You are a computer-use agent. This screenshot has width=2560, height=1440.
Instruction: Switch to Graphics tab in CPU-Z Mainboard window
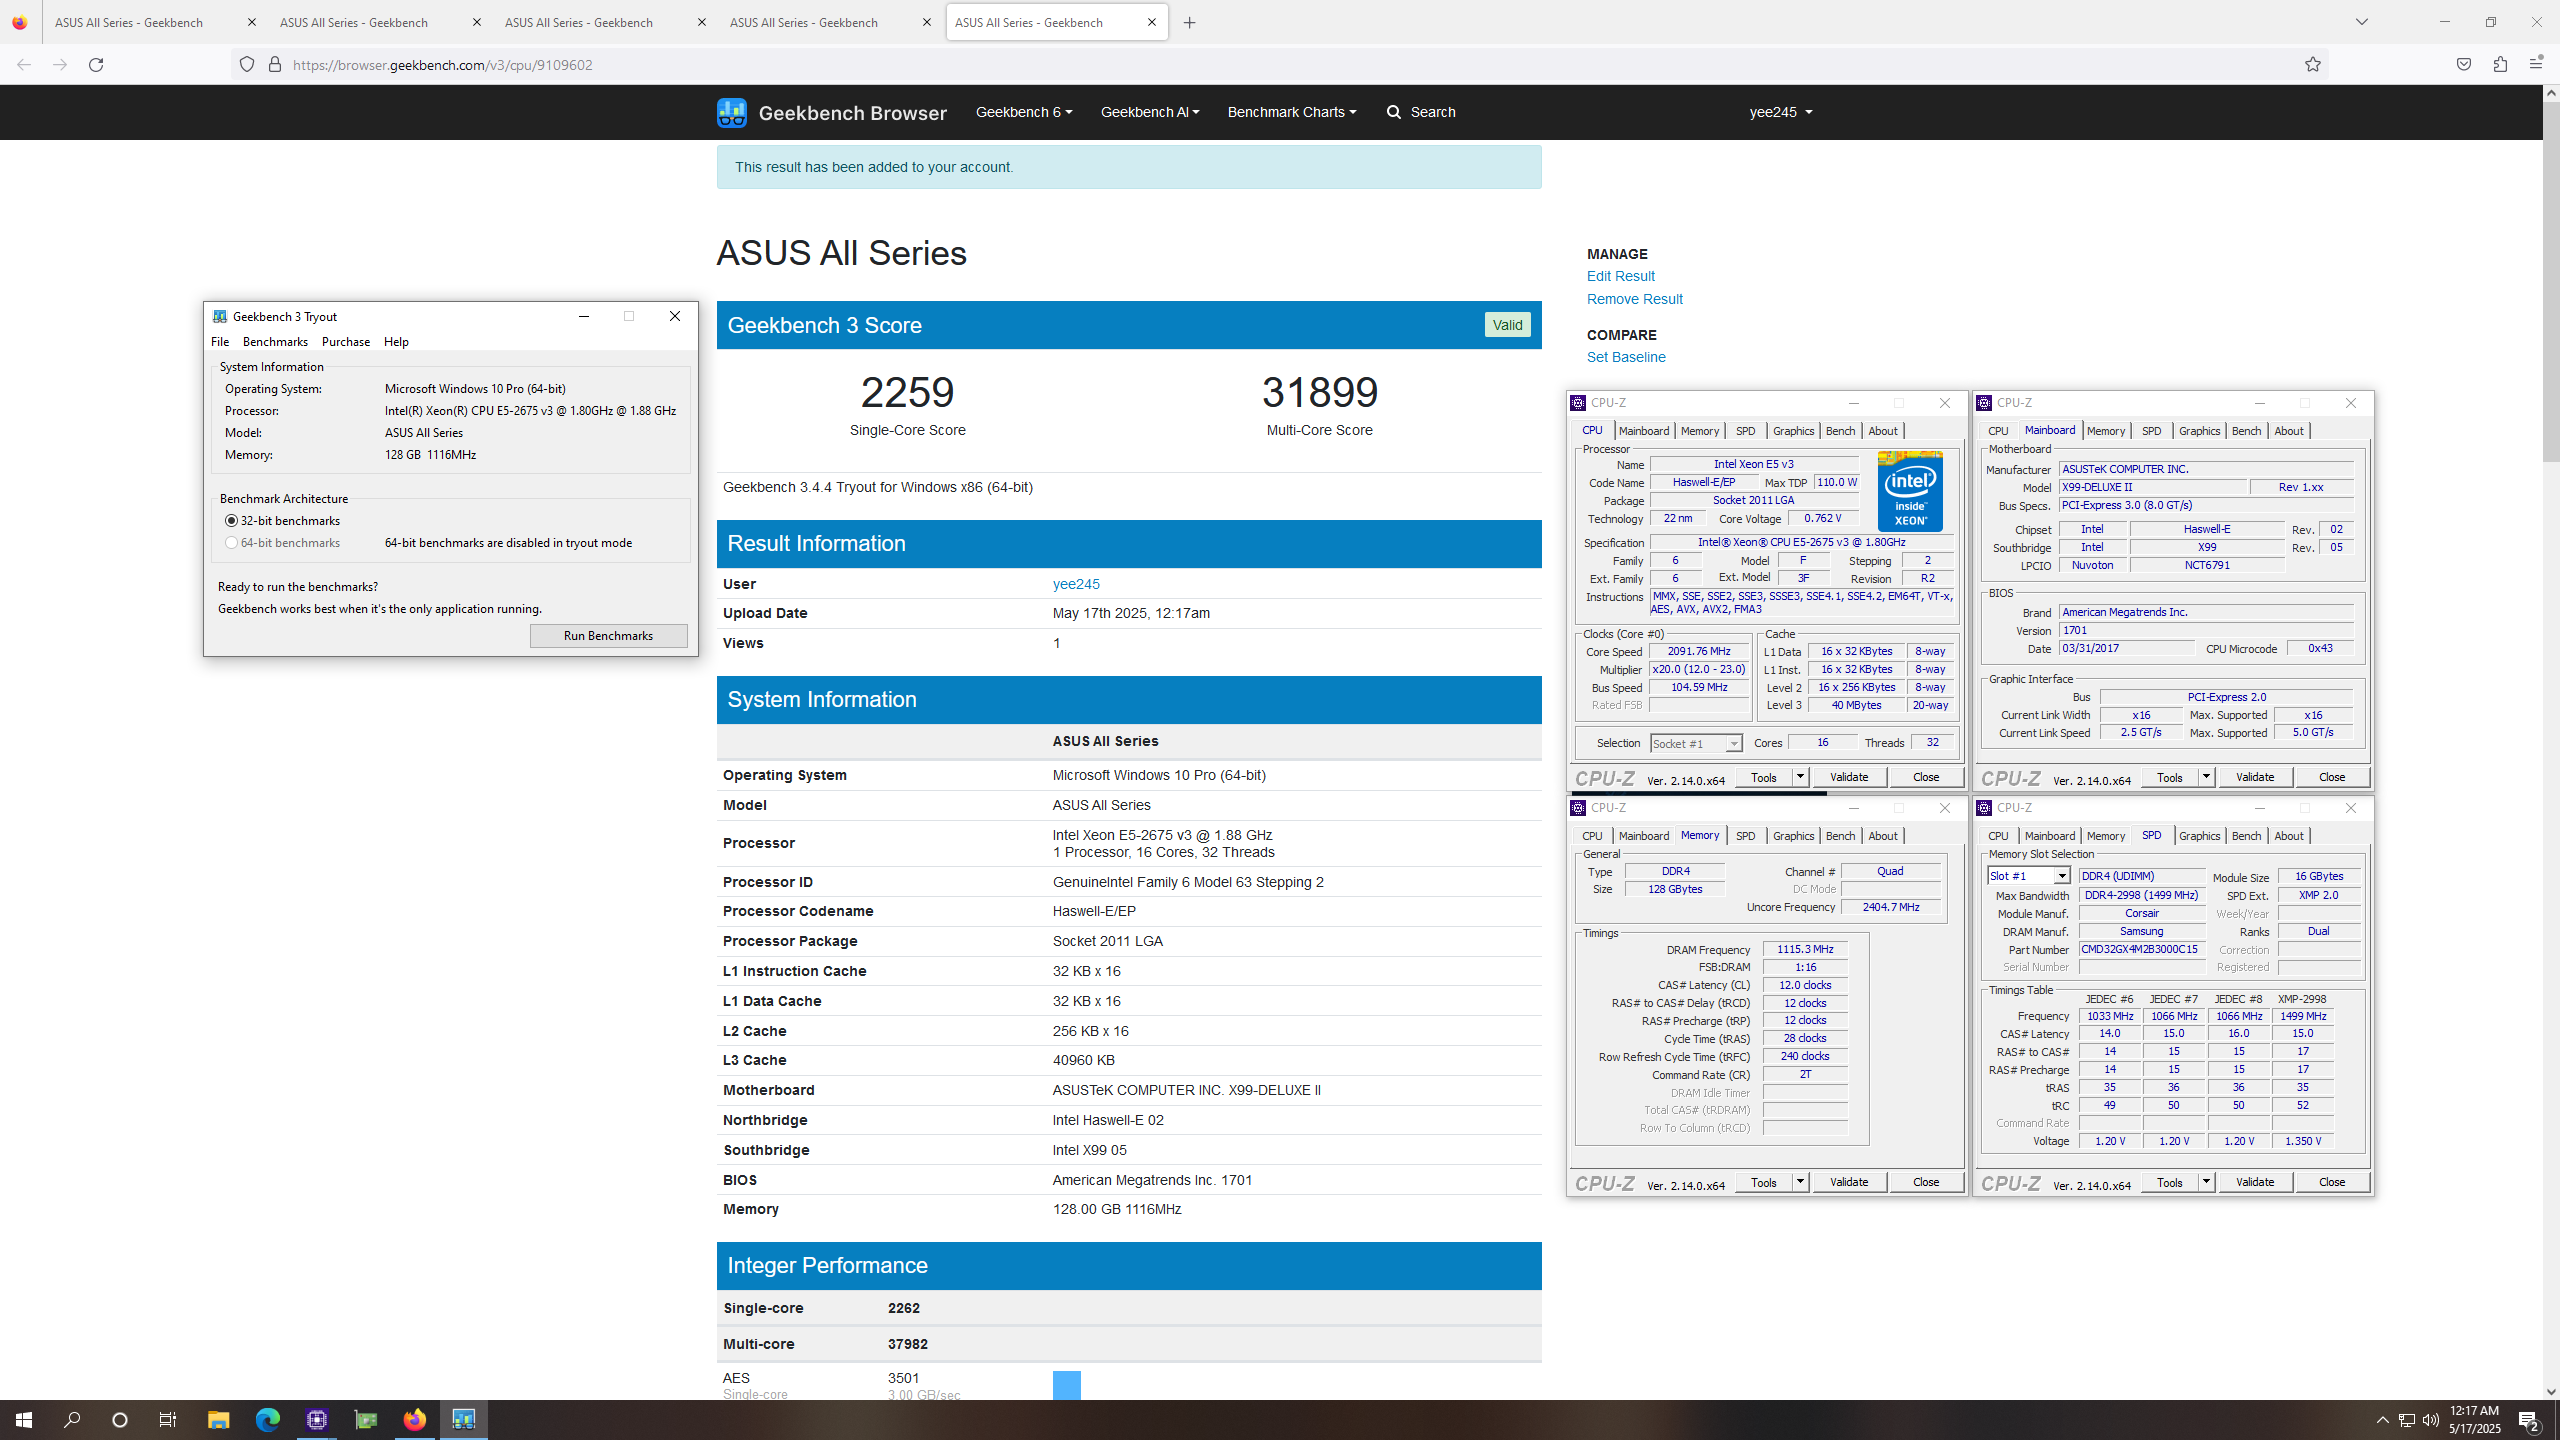[2199, 431]
